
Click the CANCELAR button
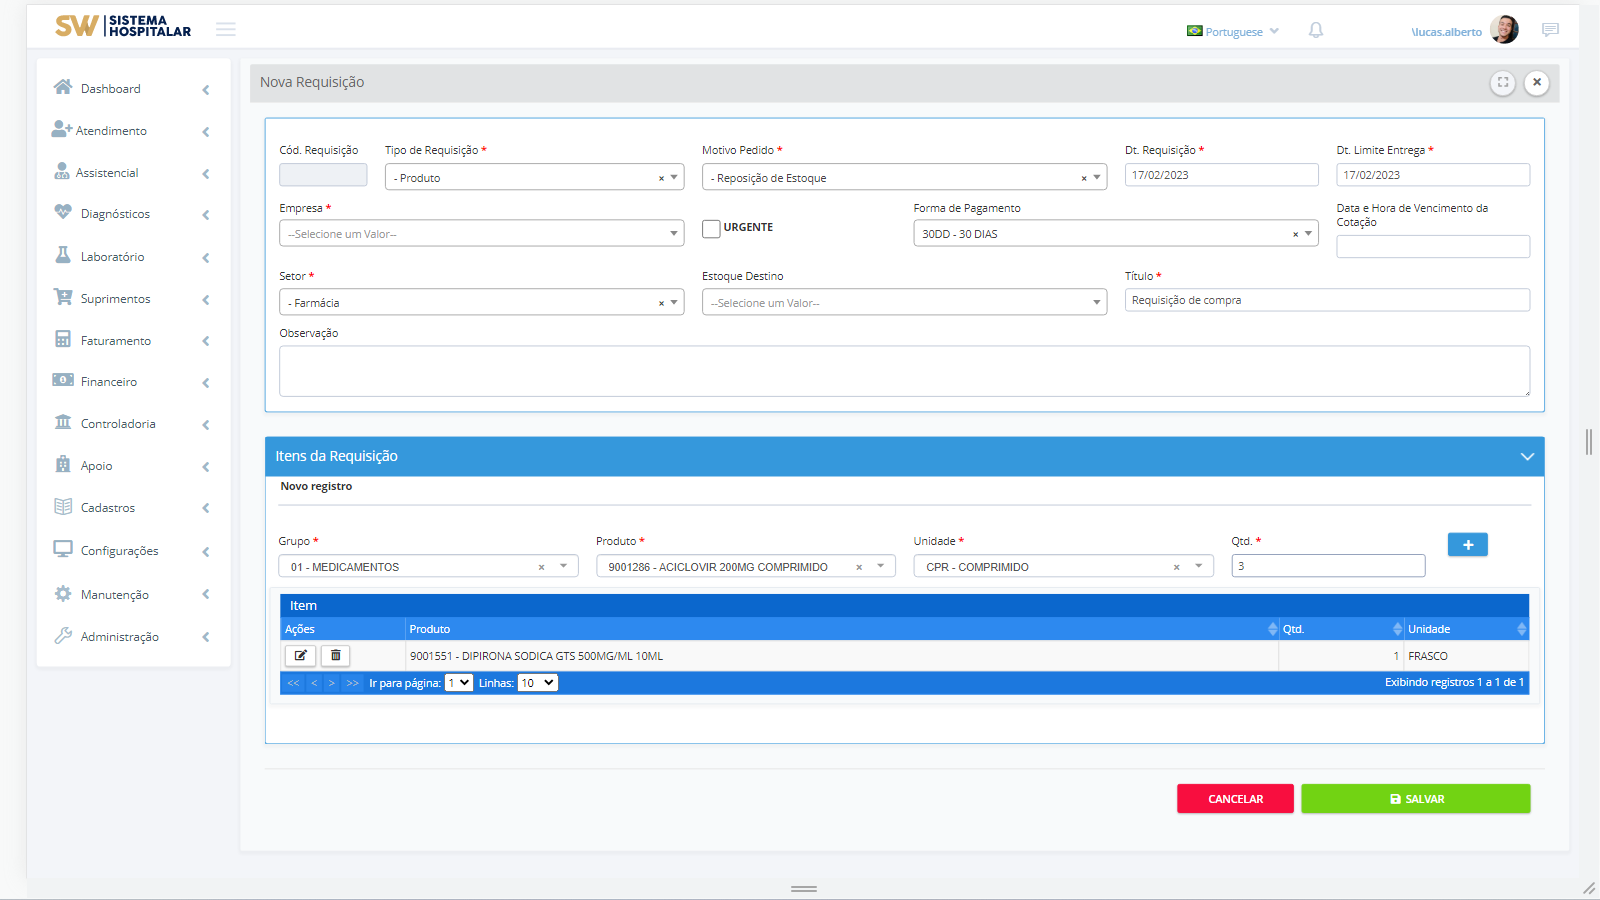[1235, 799]
